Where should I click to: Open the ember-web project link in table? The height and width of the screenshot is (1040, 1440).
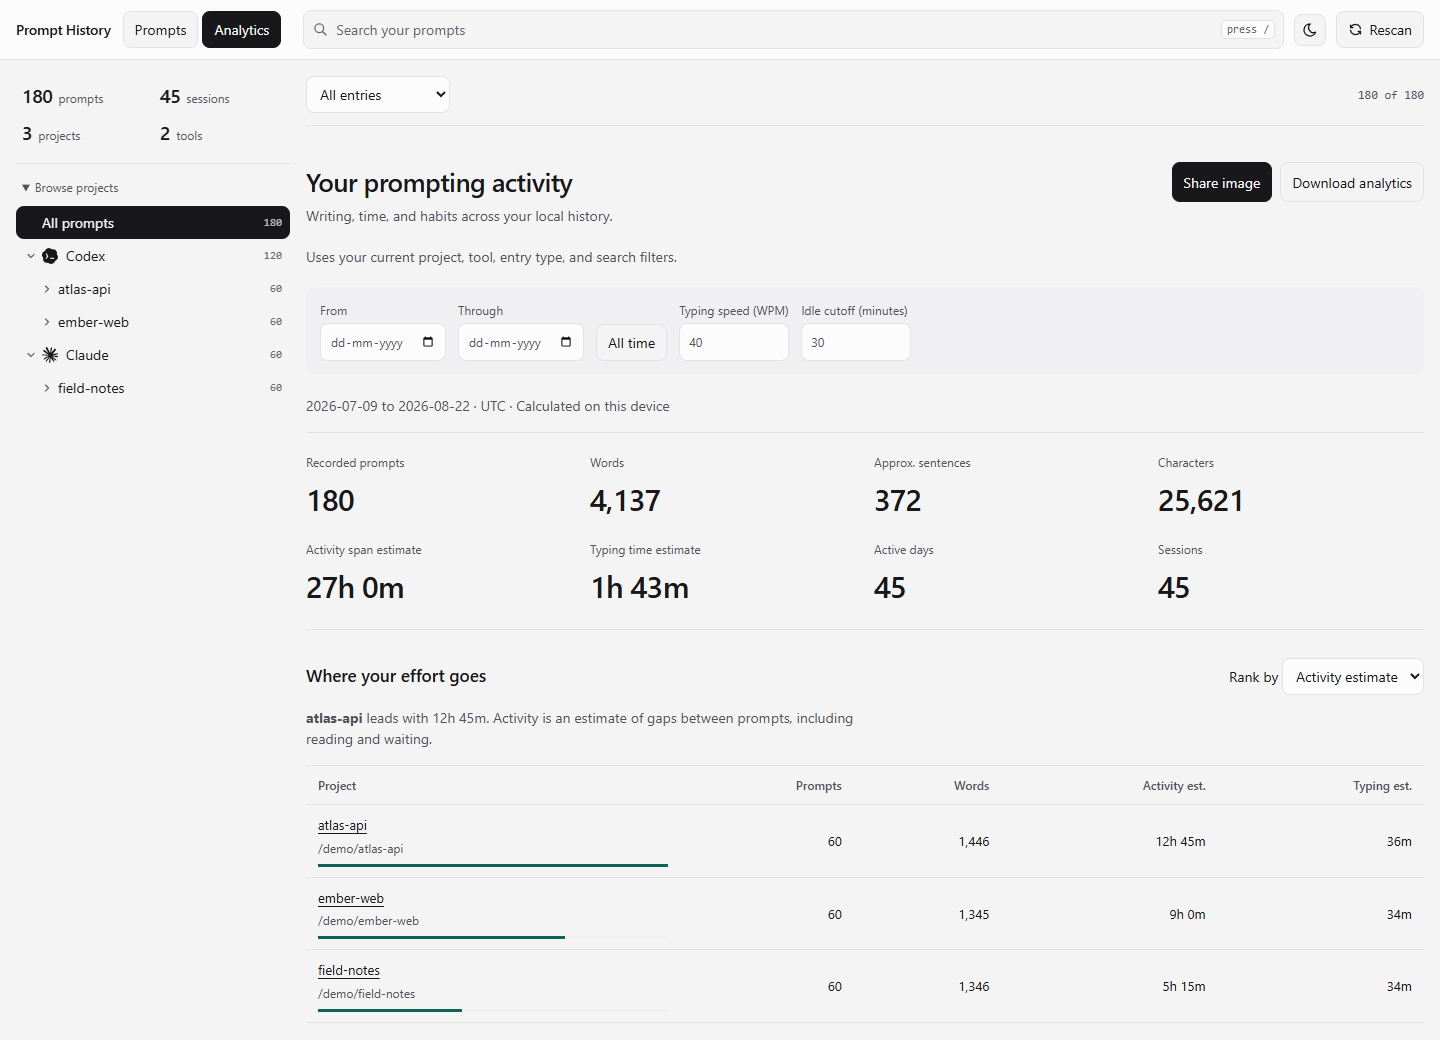[x=351, y=899]
